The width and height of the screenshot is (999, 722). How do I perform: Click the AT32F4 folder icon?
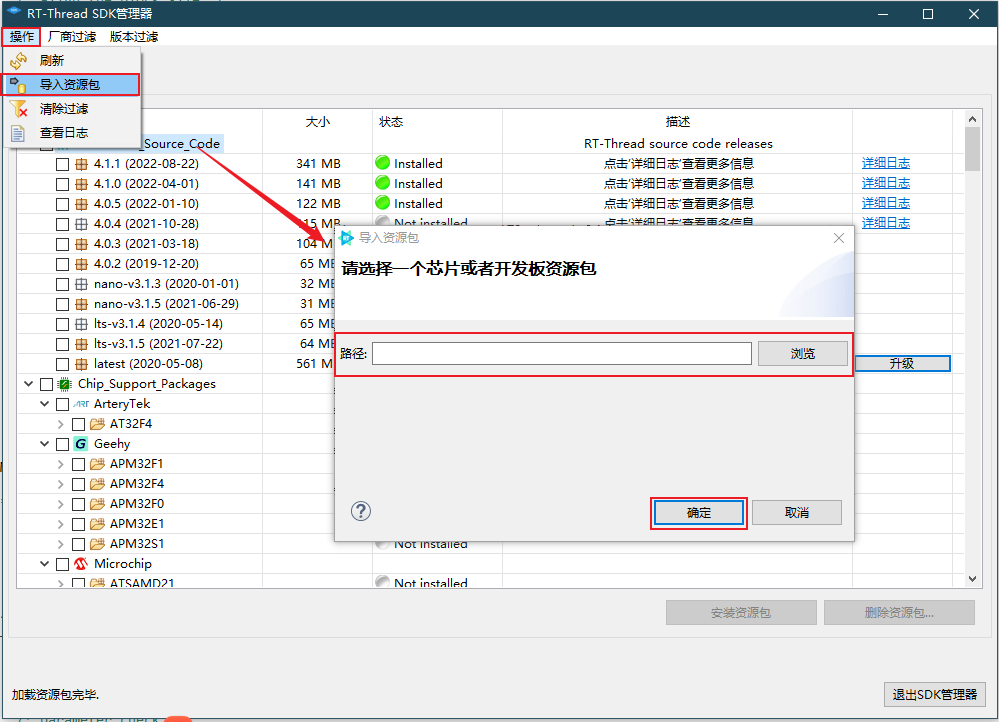[97, 424]
